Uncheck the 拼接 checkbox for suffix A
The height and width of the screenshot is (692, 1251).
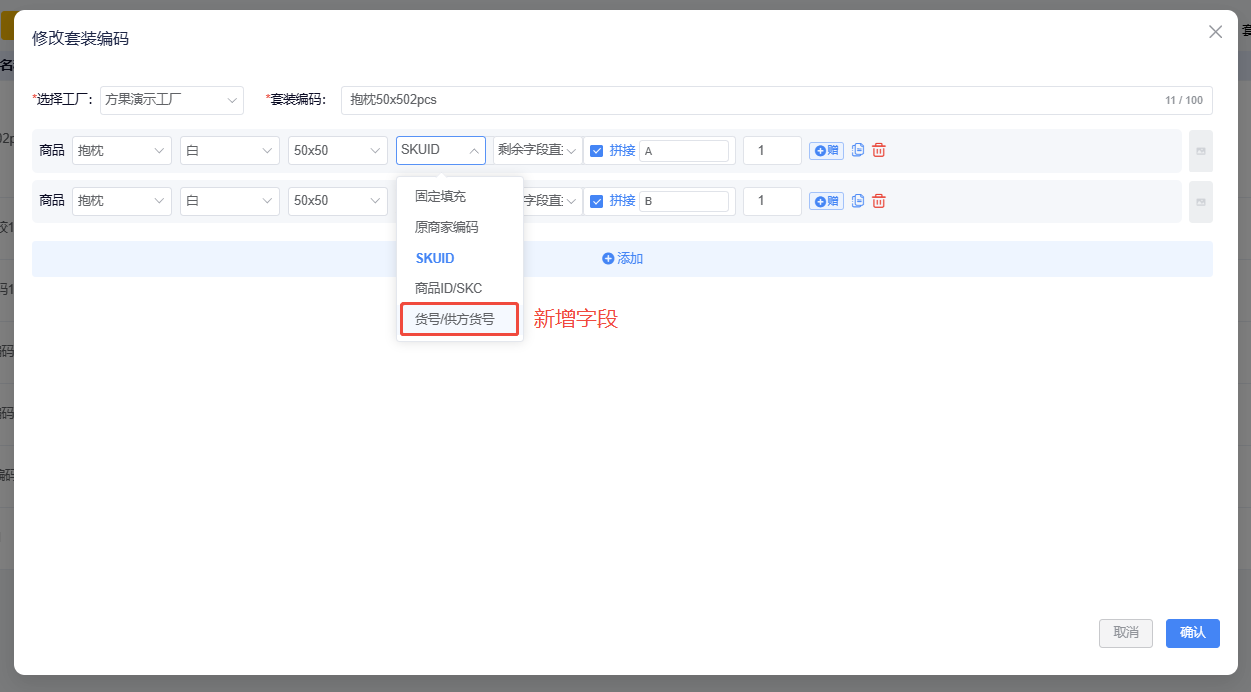[597, 150]
